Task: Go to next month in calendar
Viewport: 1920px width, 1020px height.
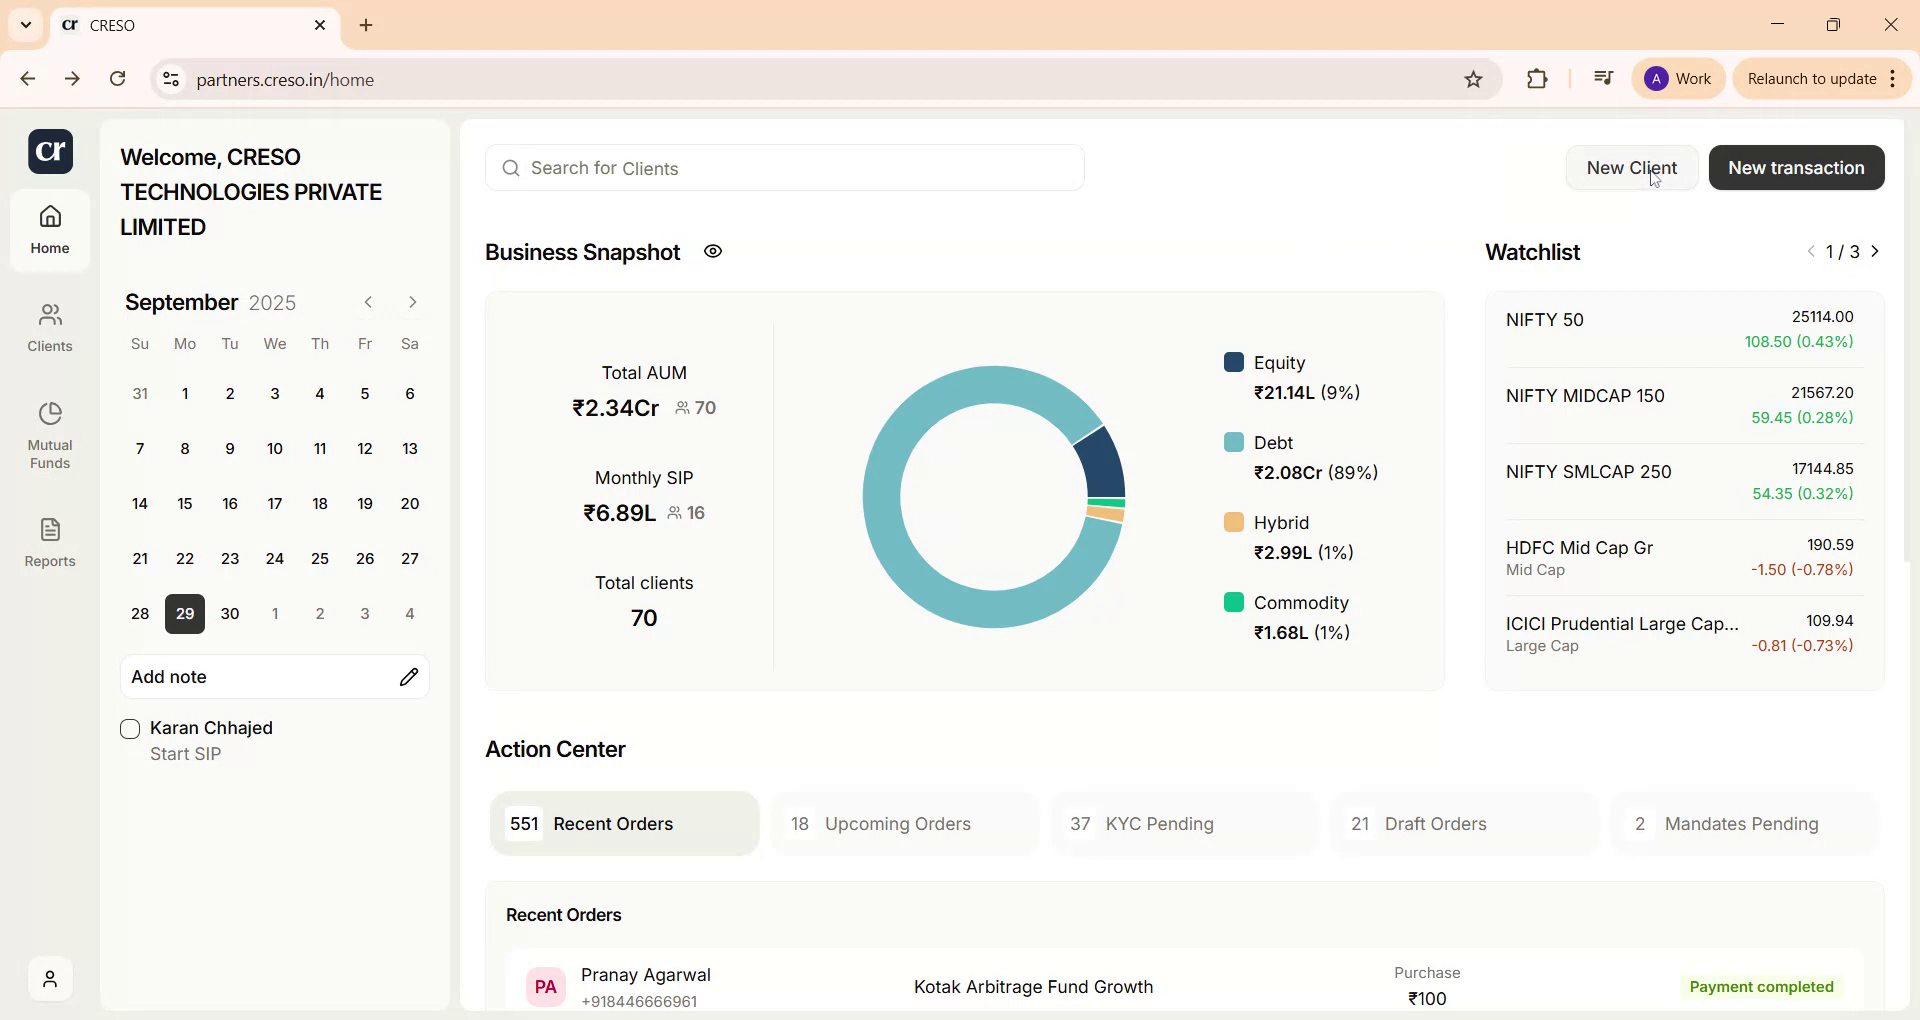Action: coord(412,302)
